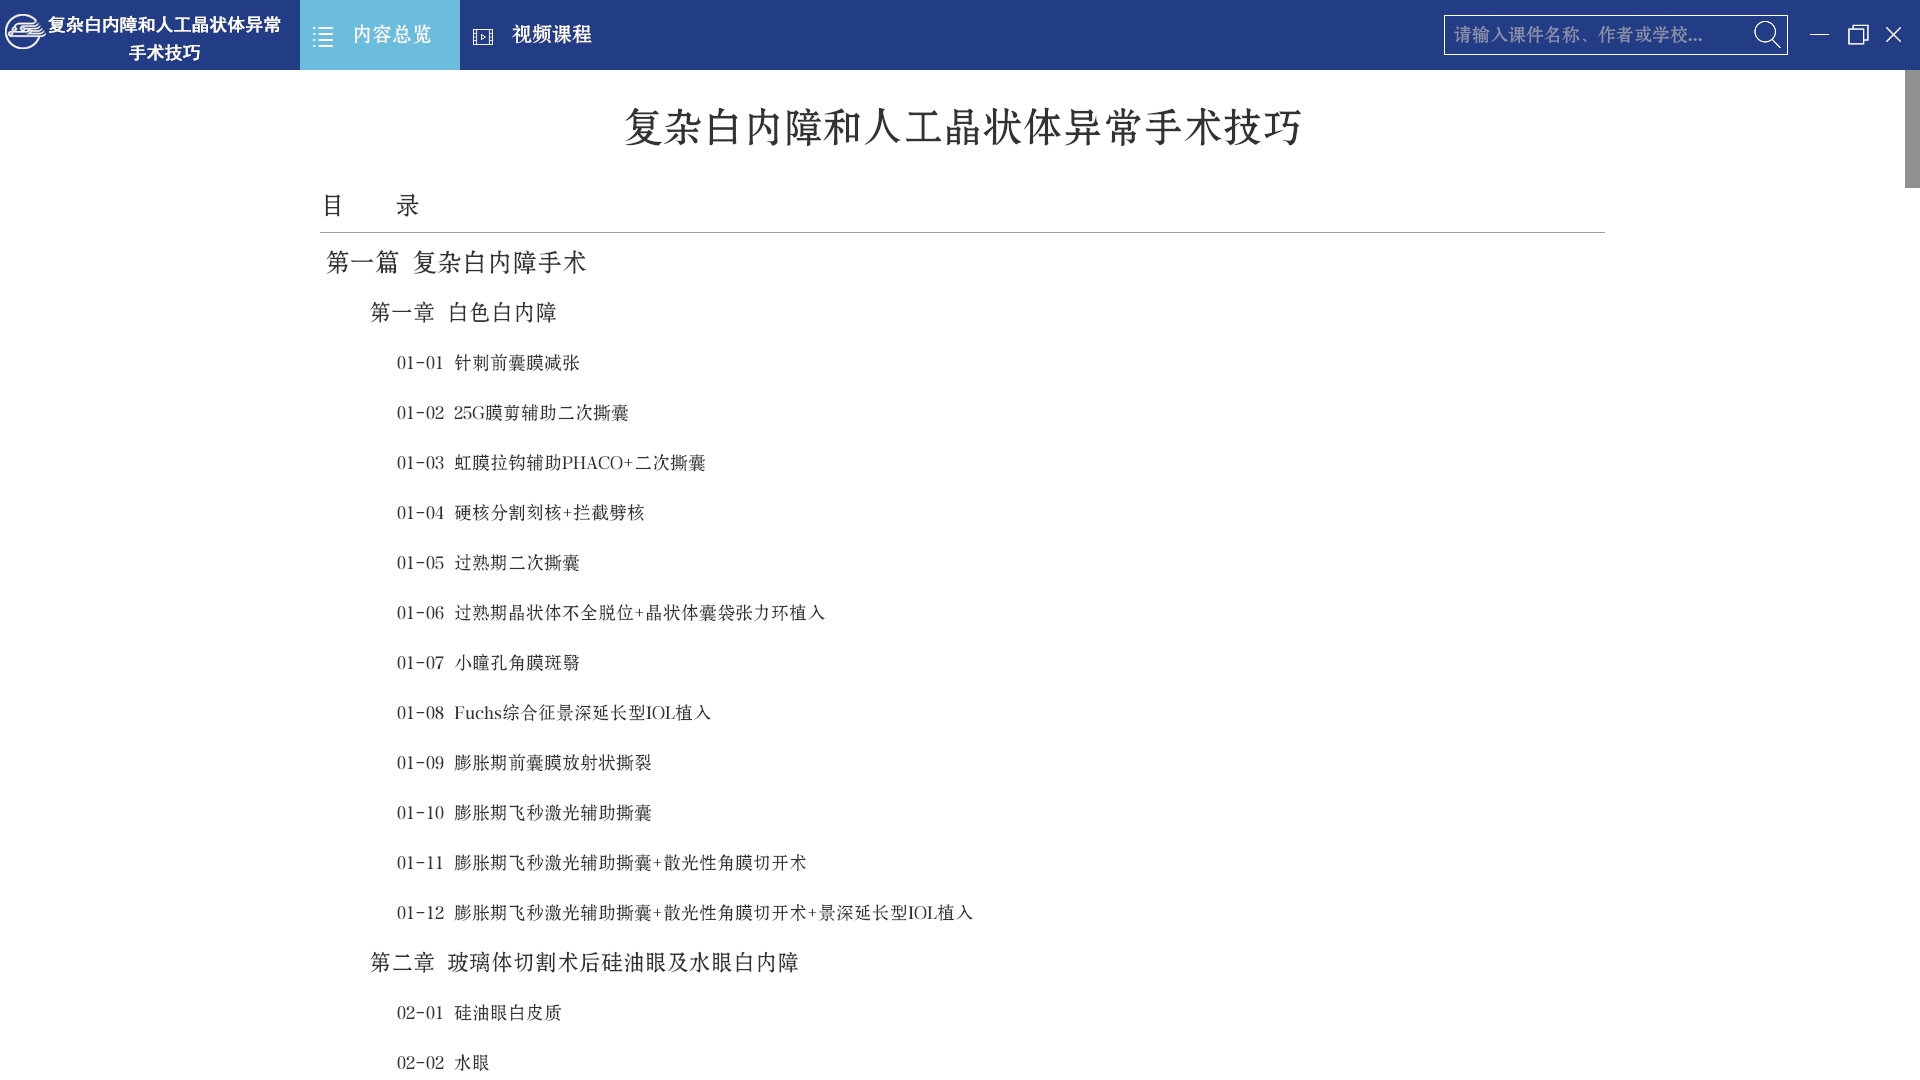Open lesson 01-04 硬核分割刻核+拦截劈核
Viewport: 1920px width, 1080px height.
click(x=520, y=513)
